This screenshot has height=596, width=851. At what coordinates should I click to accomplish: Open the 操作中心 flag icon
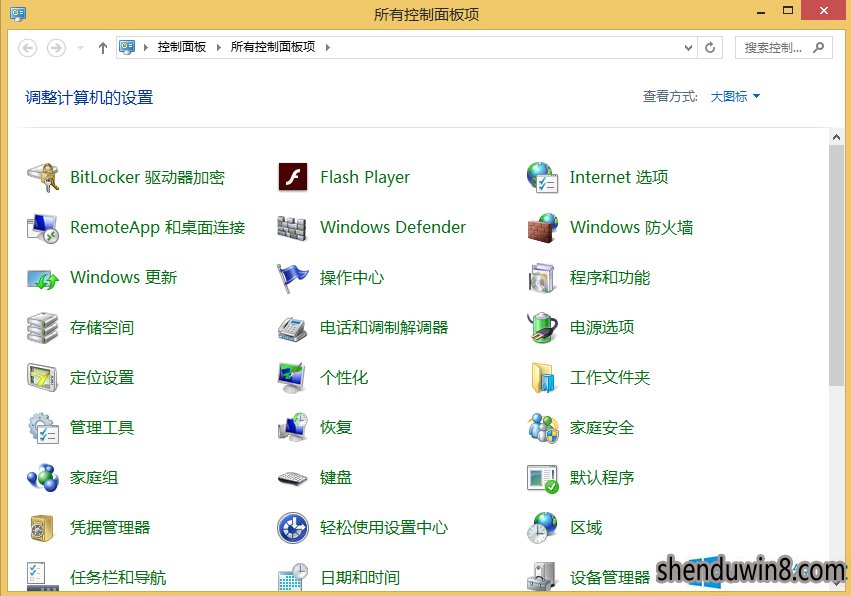[293, 278]
